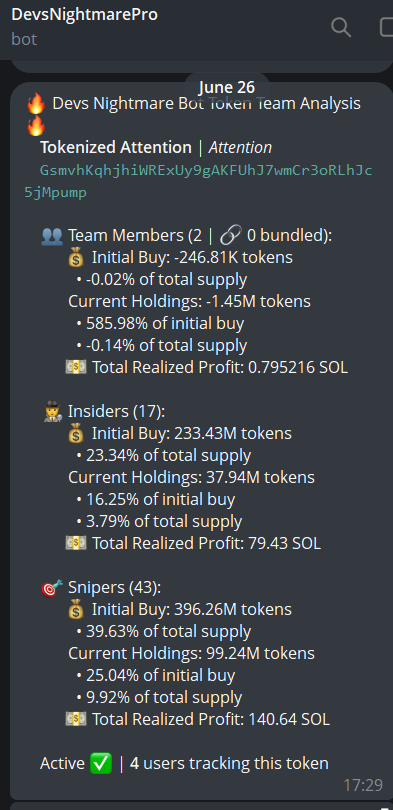The image size is (393, 810).
Task: Select the Tokenized Attention token name
Action: tap(116, 147)
